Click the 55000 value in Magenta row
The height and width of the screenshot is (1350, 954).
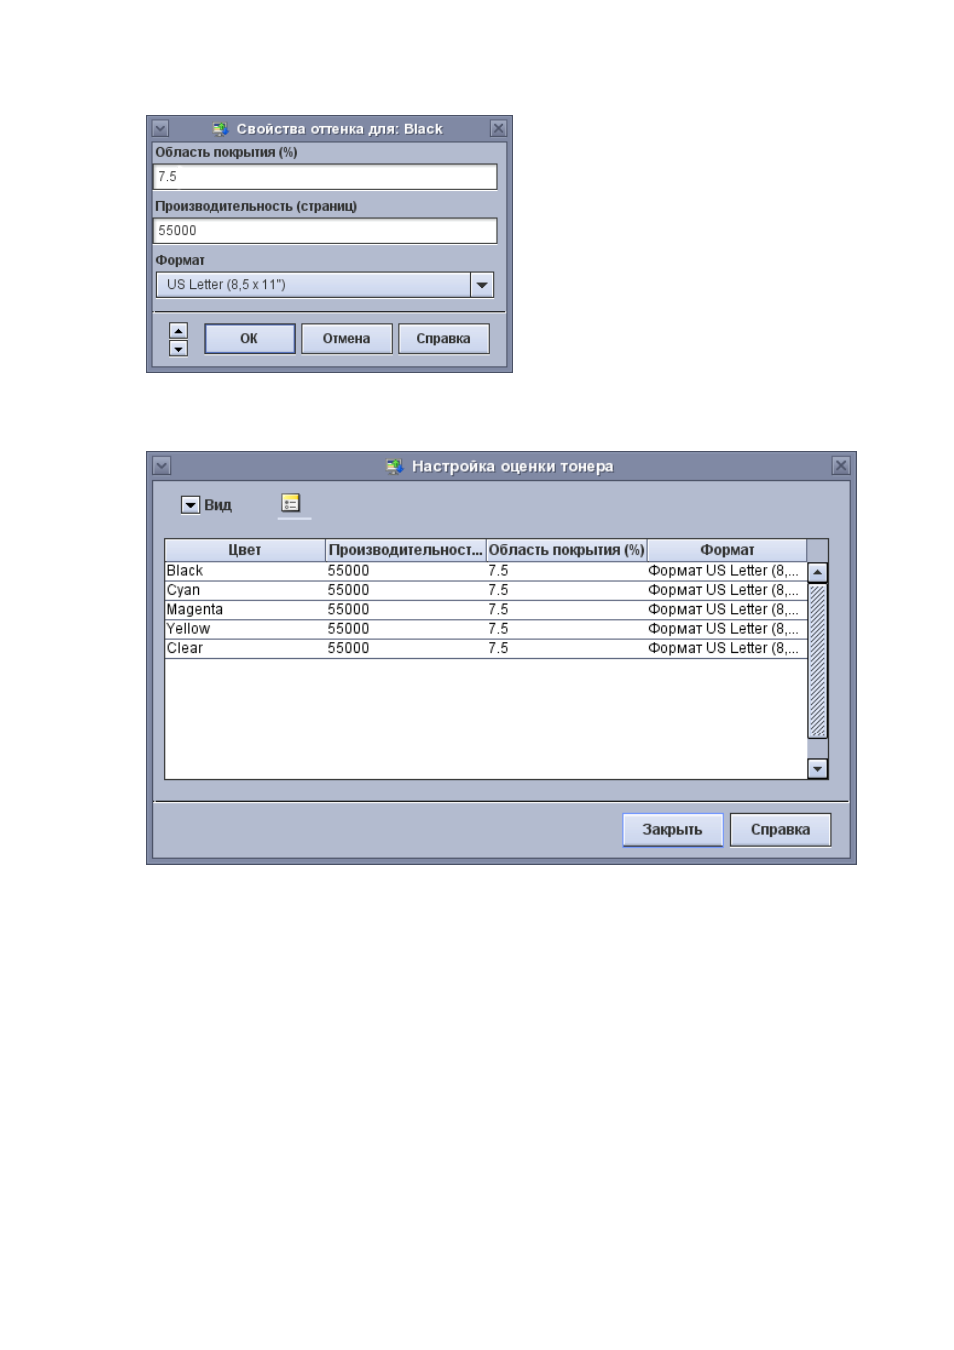click(348, 610)
